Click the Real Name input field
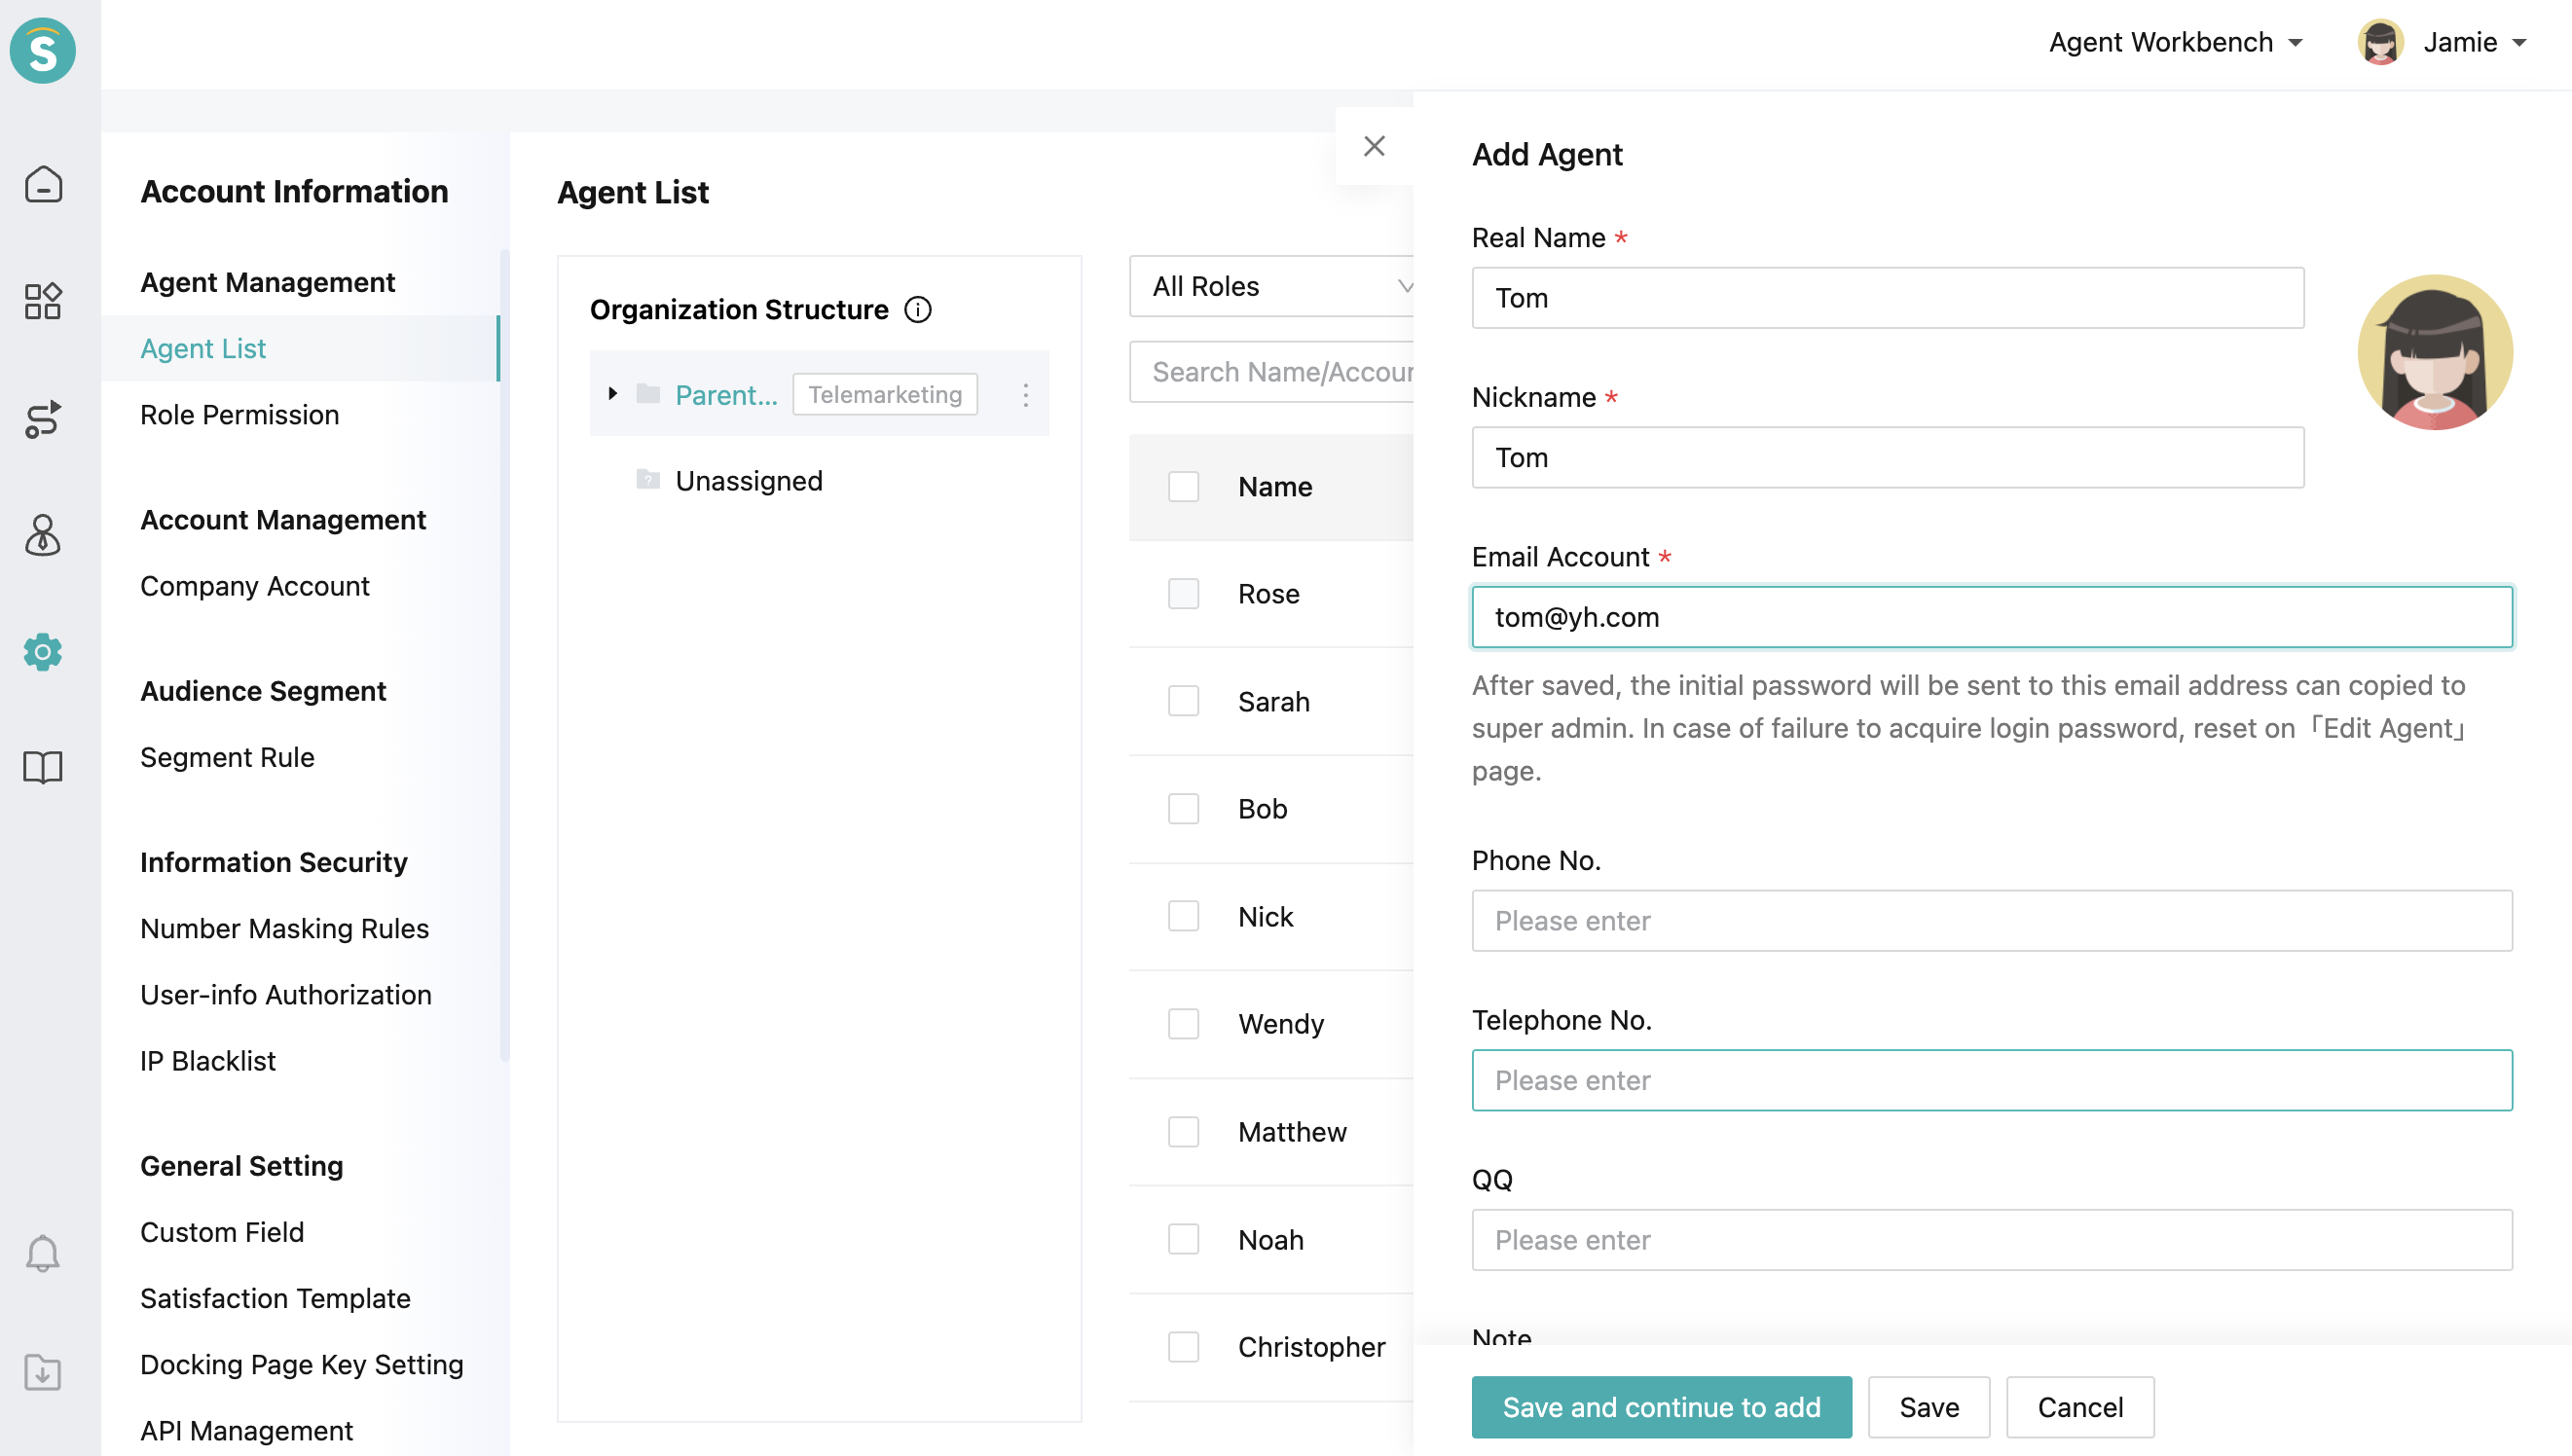 [x=1888, y=298]
